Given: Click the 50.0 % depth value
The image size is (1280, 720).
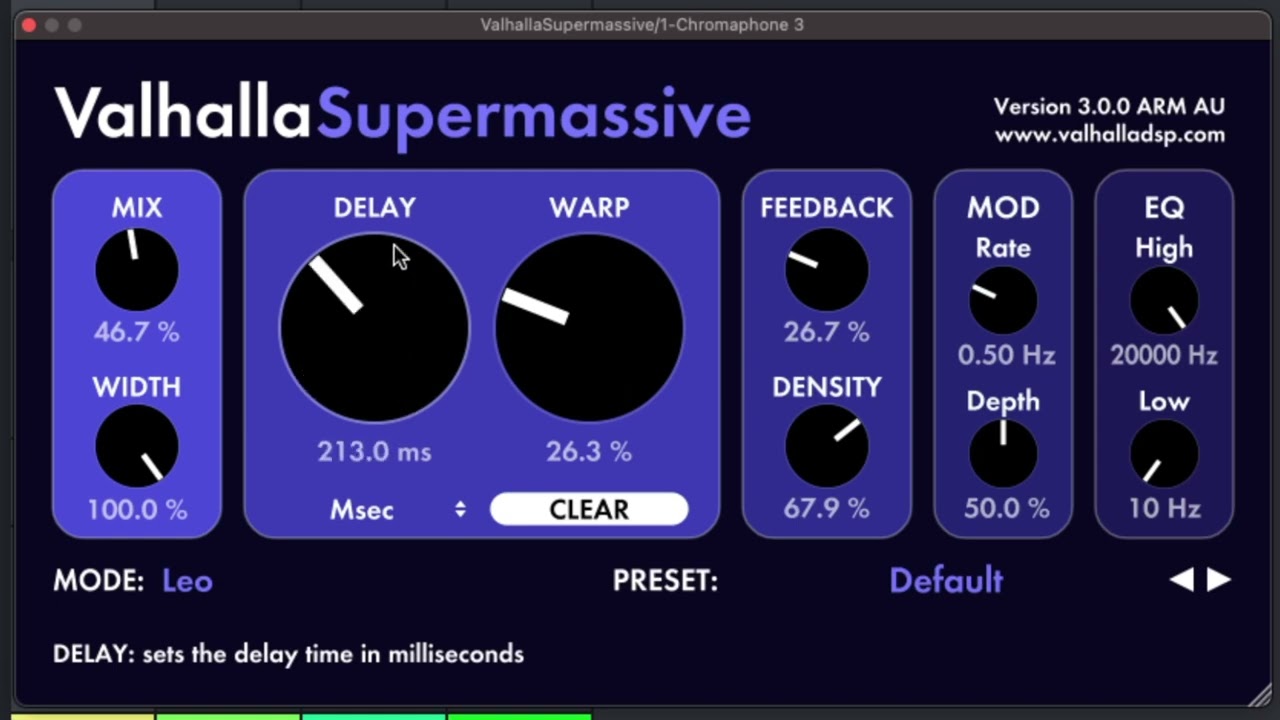Looking at the screenshot, I should (1006, 508).
